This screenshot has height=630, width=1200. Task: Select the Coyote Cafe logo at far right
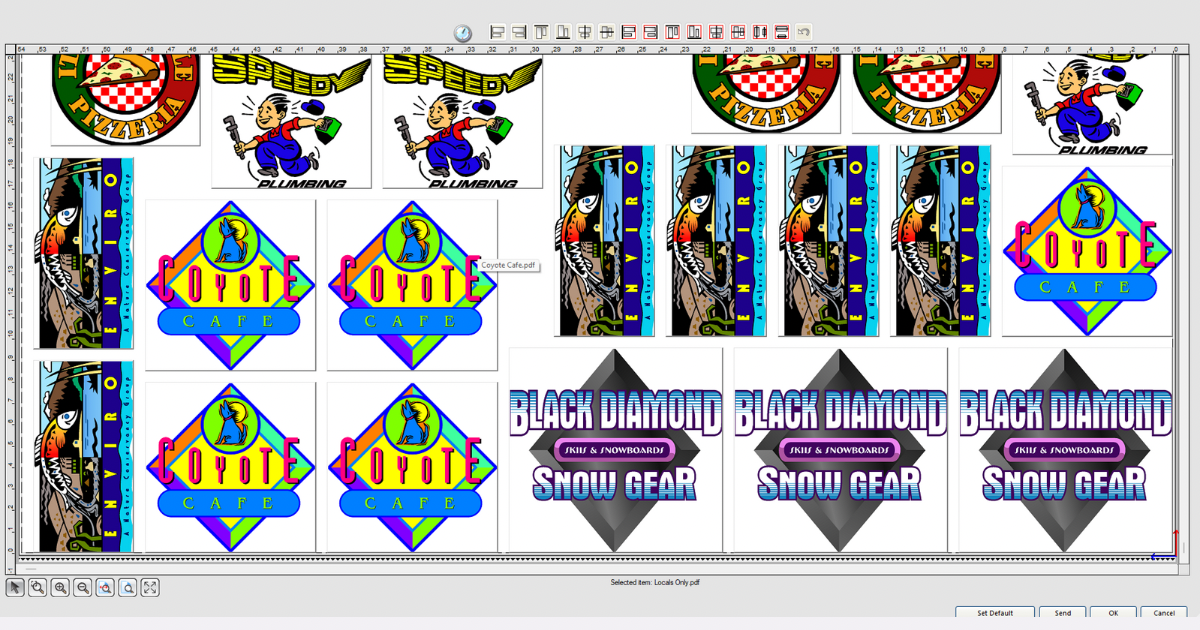(1086, 250)
